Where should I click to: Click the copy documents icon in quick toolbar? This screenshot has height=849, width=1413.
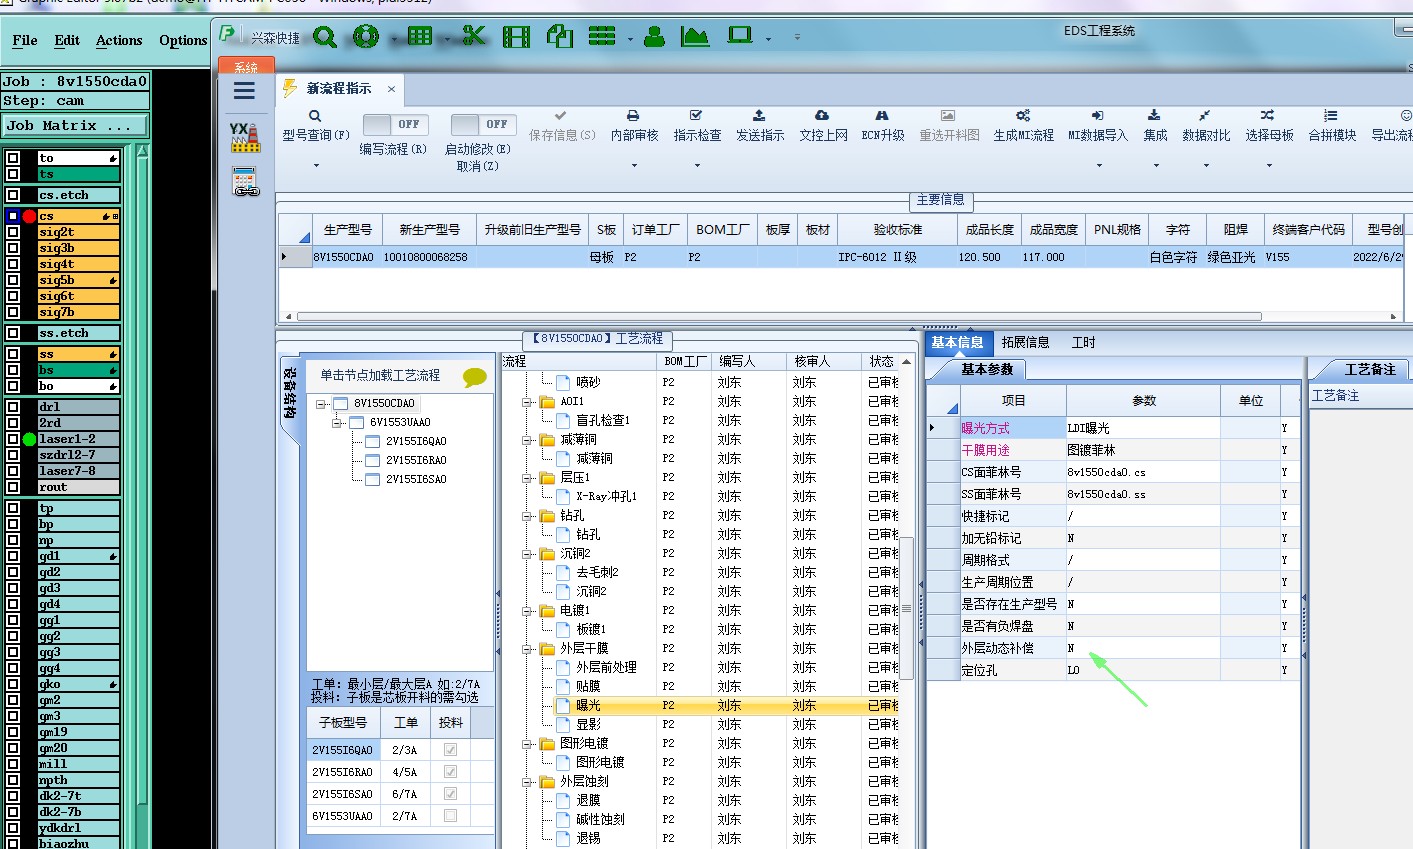tap(559, 37)
